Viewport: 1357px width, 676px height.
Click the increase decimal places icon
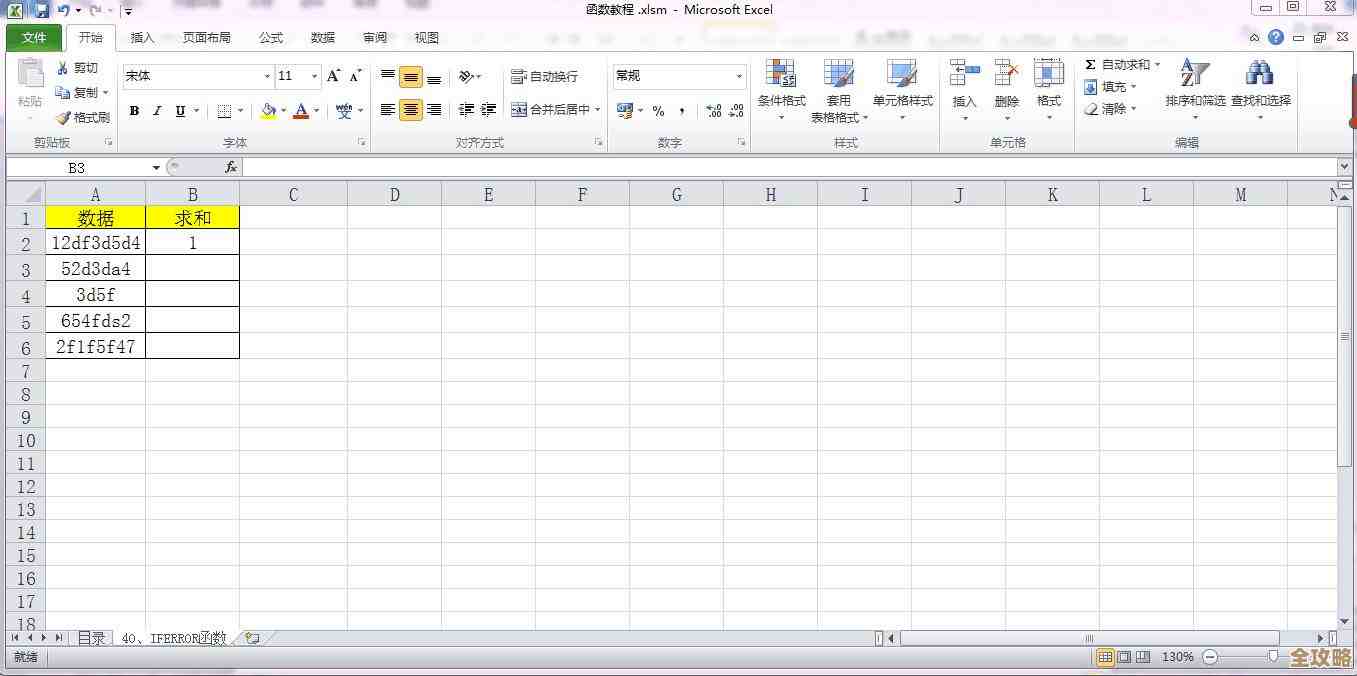point(714,111)
